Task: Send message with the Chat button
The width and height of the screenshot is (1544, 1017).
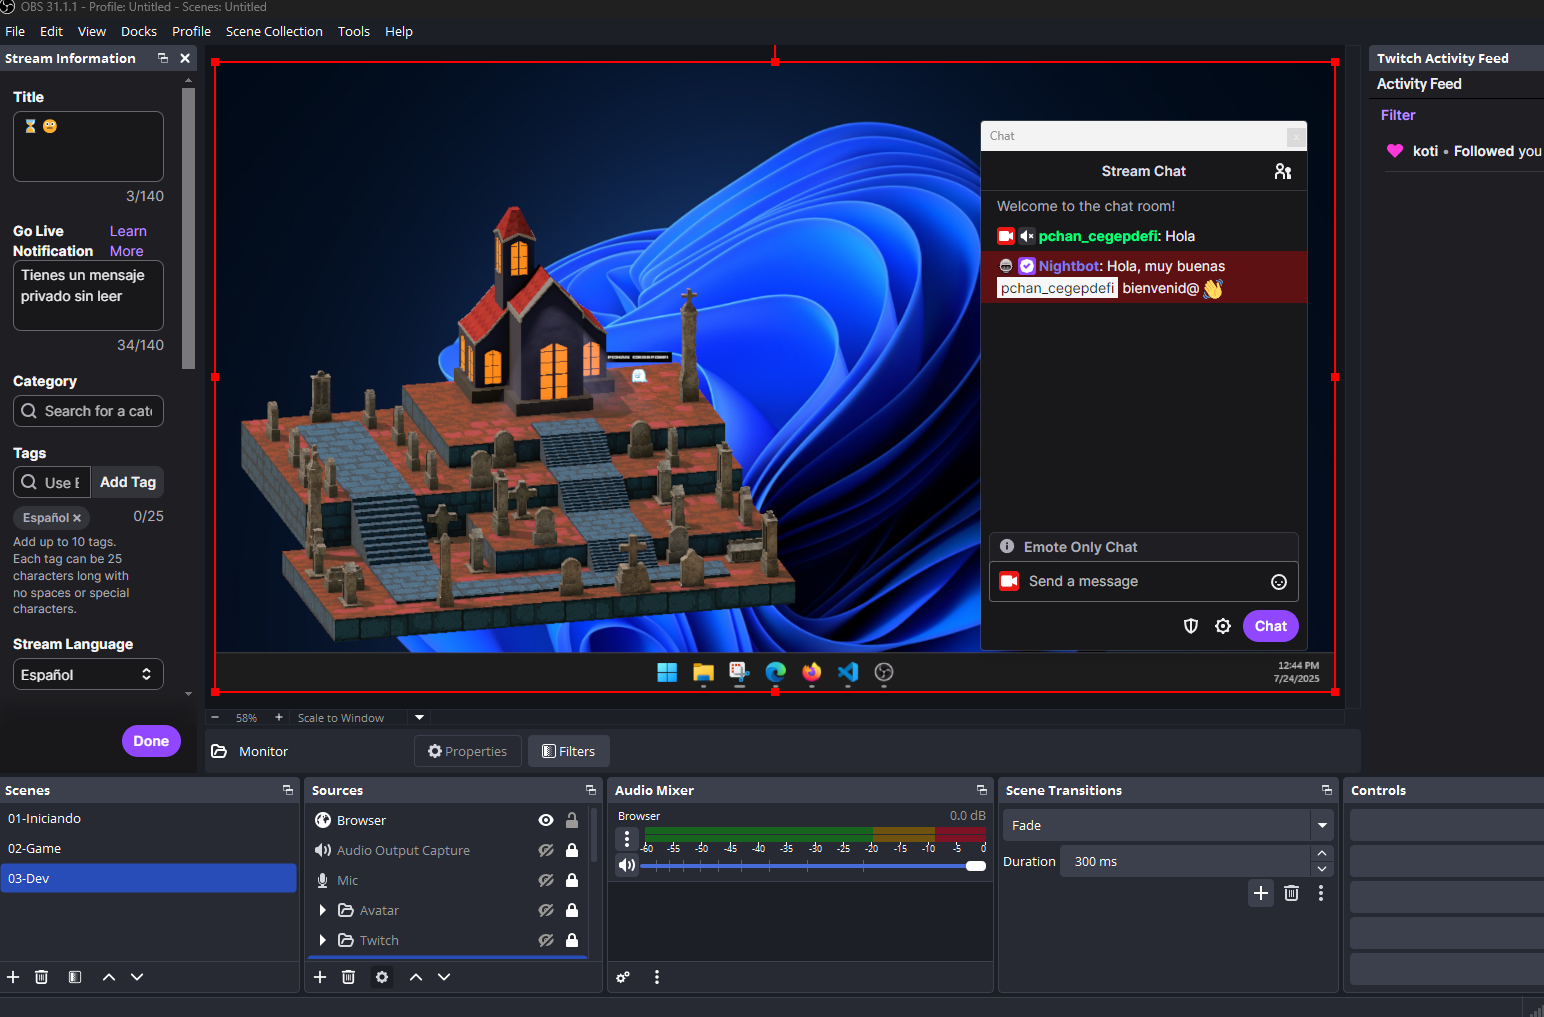Action: pyautogui.click(x=1271, y=626)
